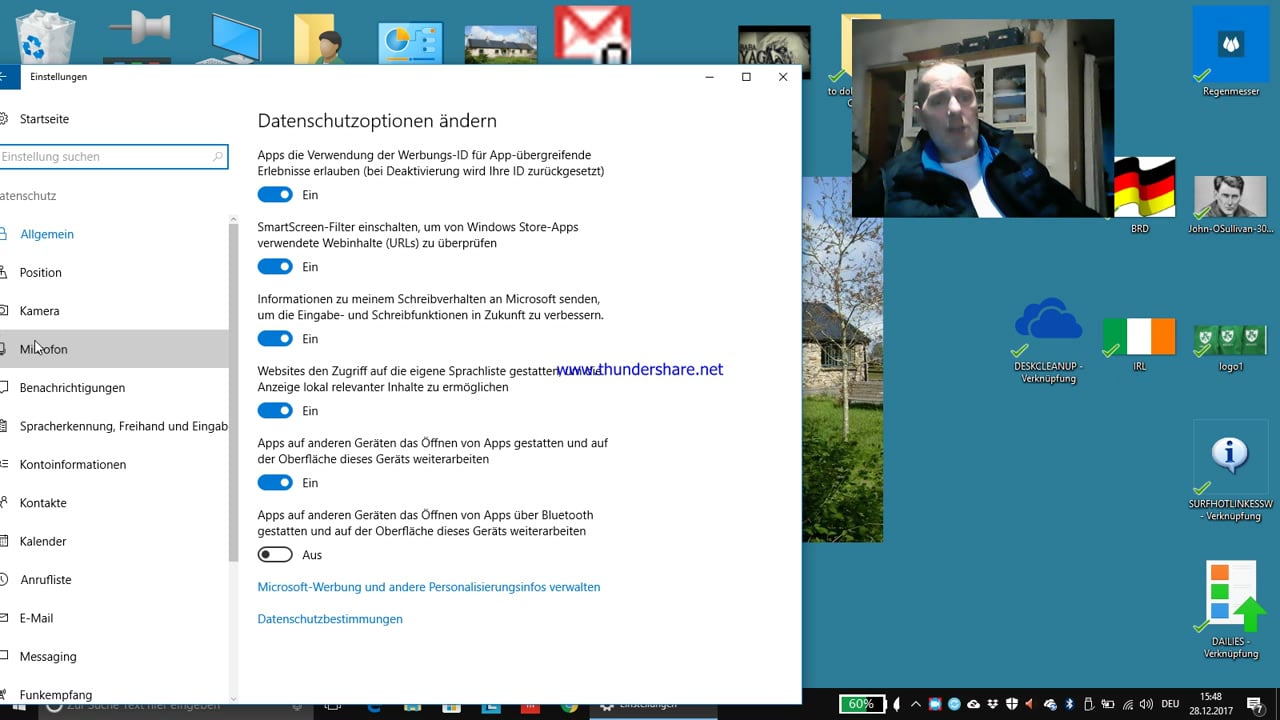
Task: Turn off the SmartScreen-Filter switch
Action: (275, 267)
